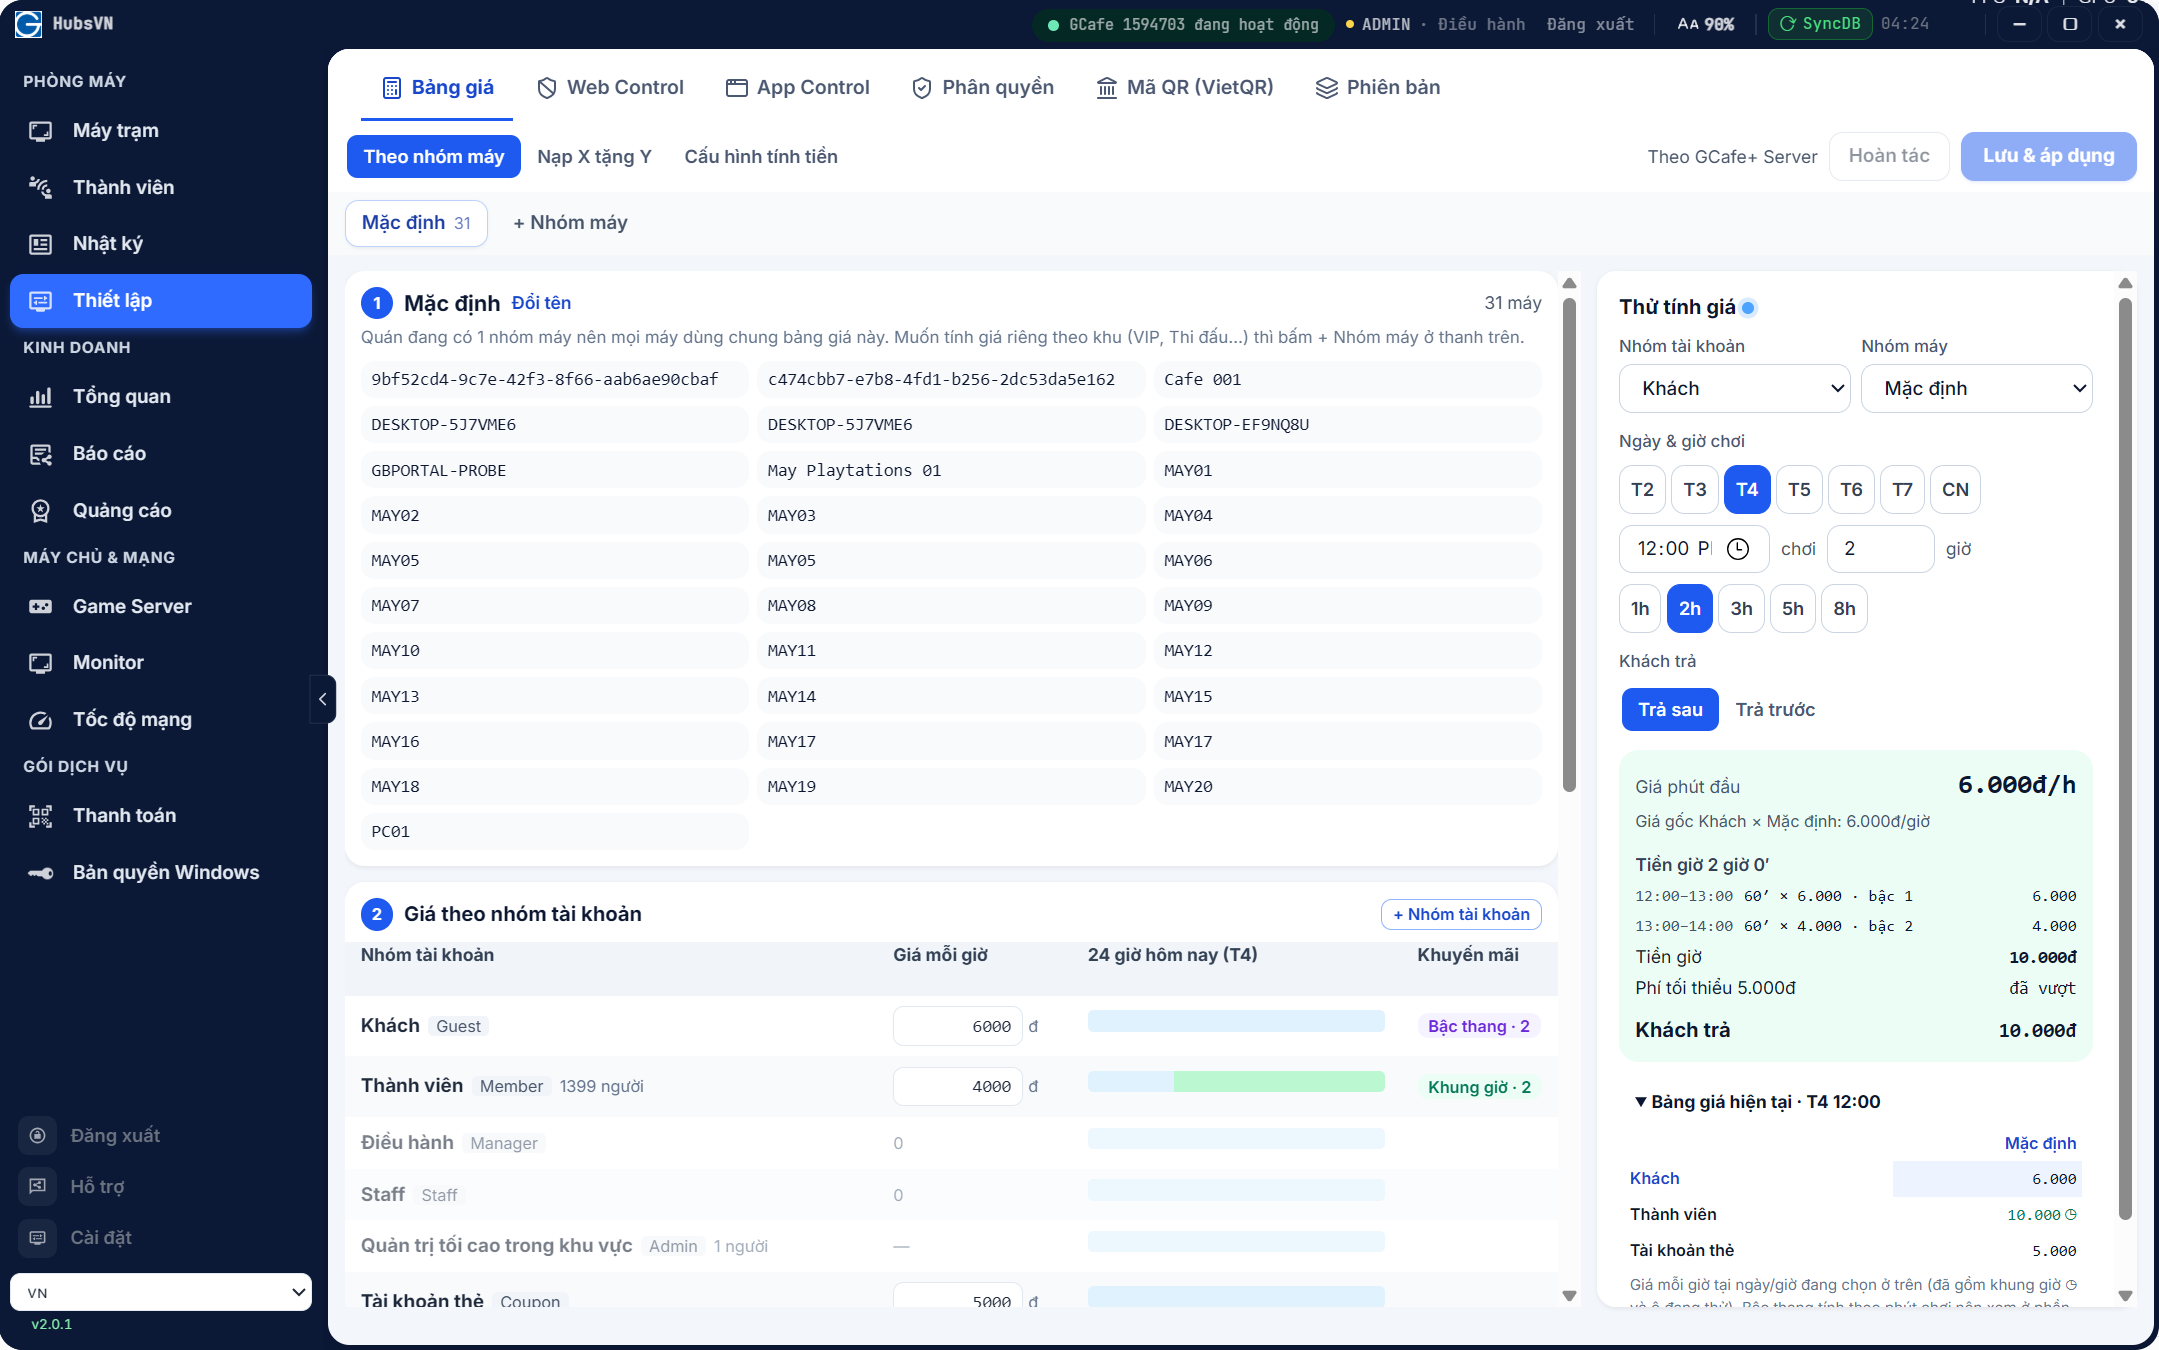Image resolution: width=2159 pixels, height=1350 pixels.
Task: Click the Nhật ký log icon
Action: pos(40,244)
